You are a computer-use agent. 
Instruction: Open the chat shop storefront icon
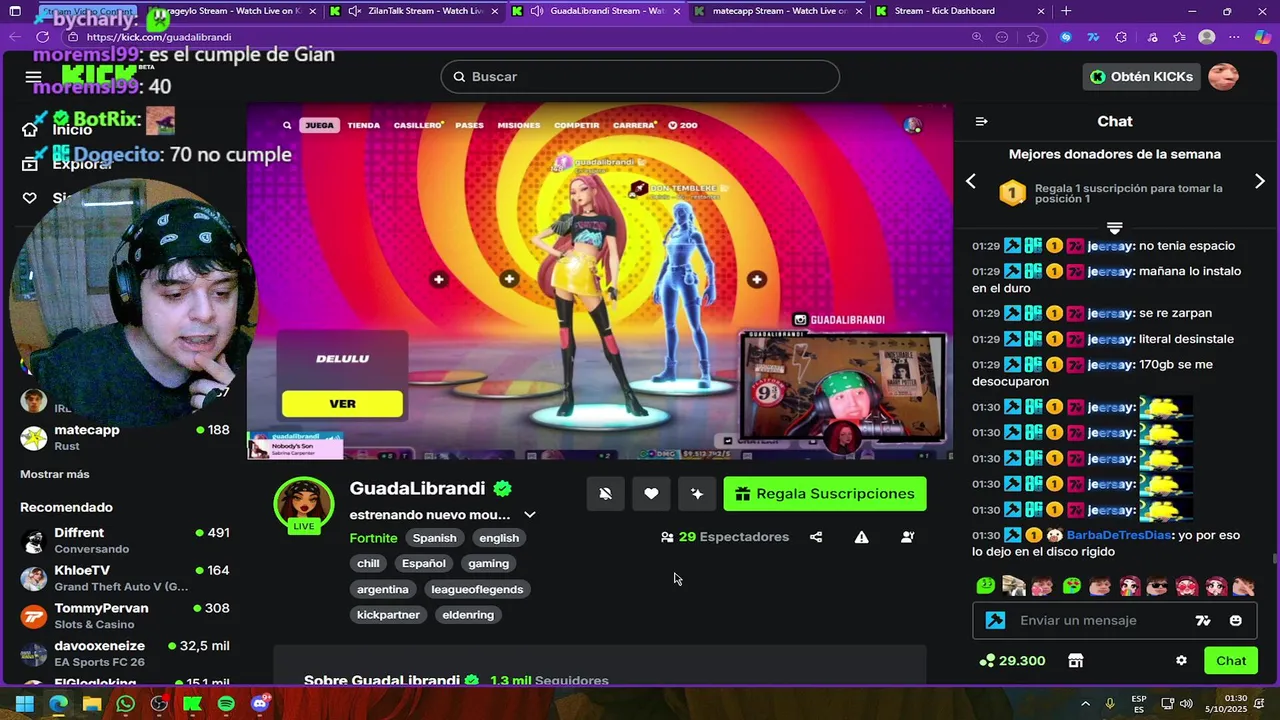tap(1075, 661)
